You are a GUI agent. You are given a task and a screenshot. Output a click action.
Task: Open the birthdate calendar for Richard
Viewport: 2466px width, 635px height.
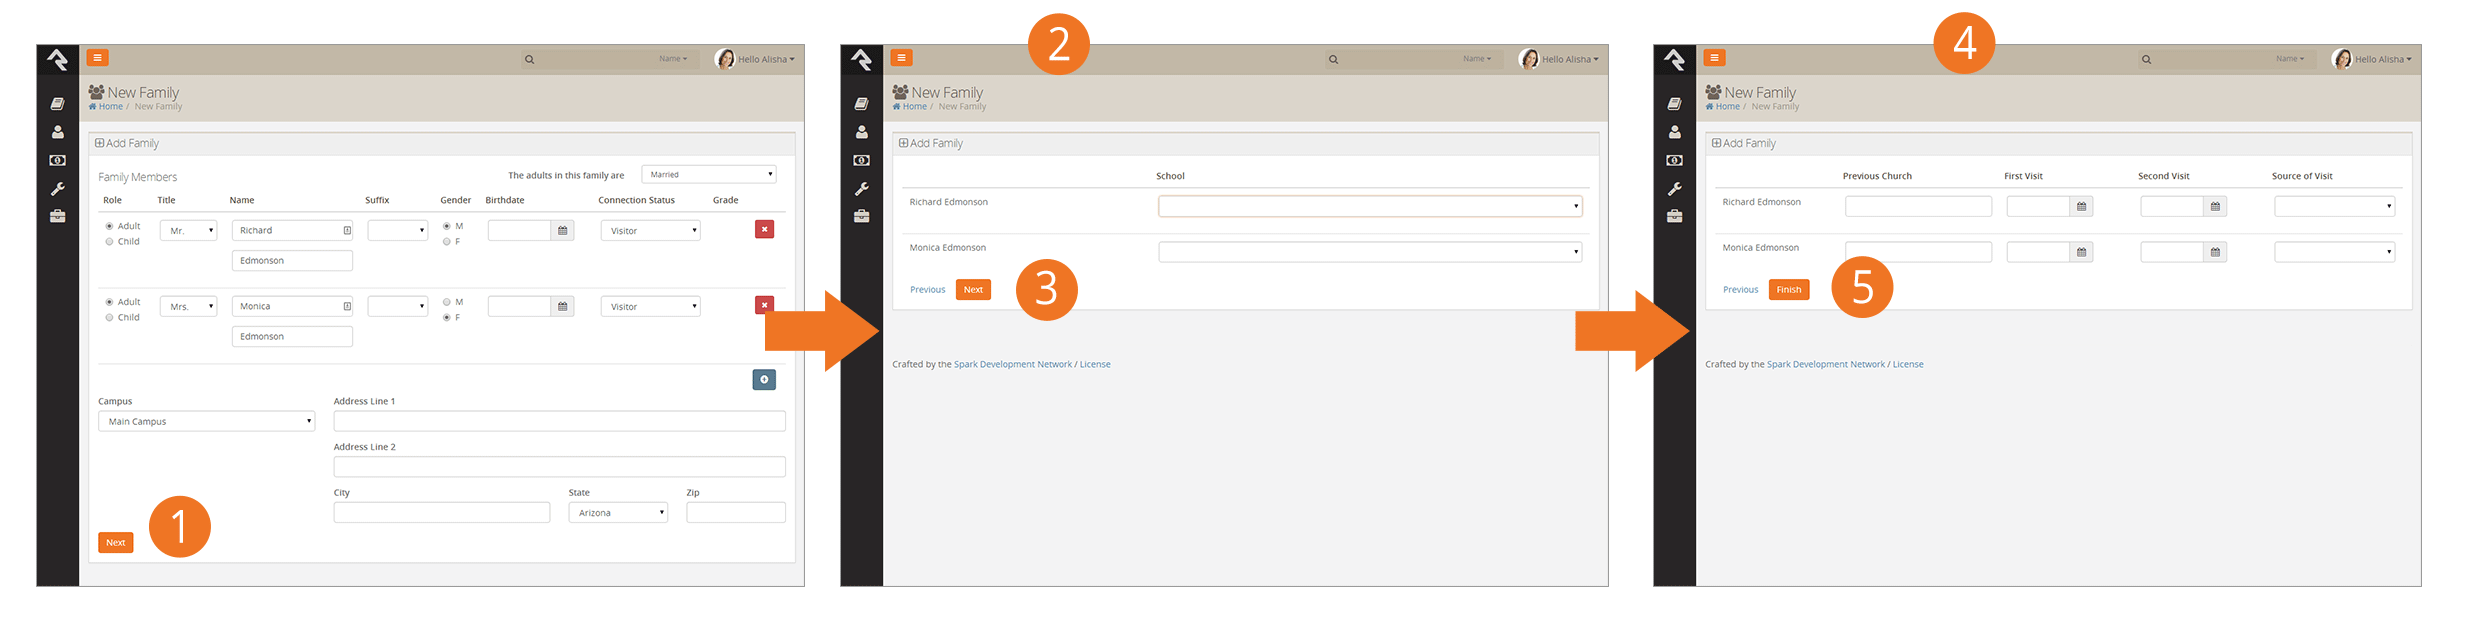(x=563, y=231)
